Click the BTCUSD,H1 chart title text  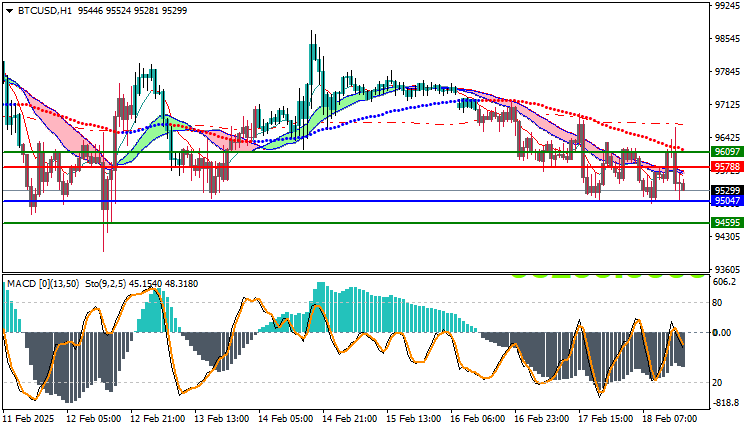[45, 11]
